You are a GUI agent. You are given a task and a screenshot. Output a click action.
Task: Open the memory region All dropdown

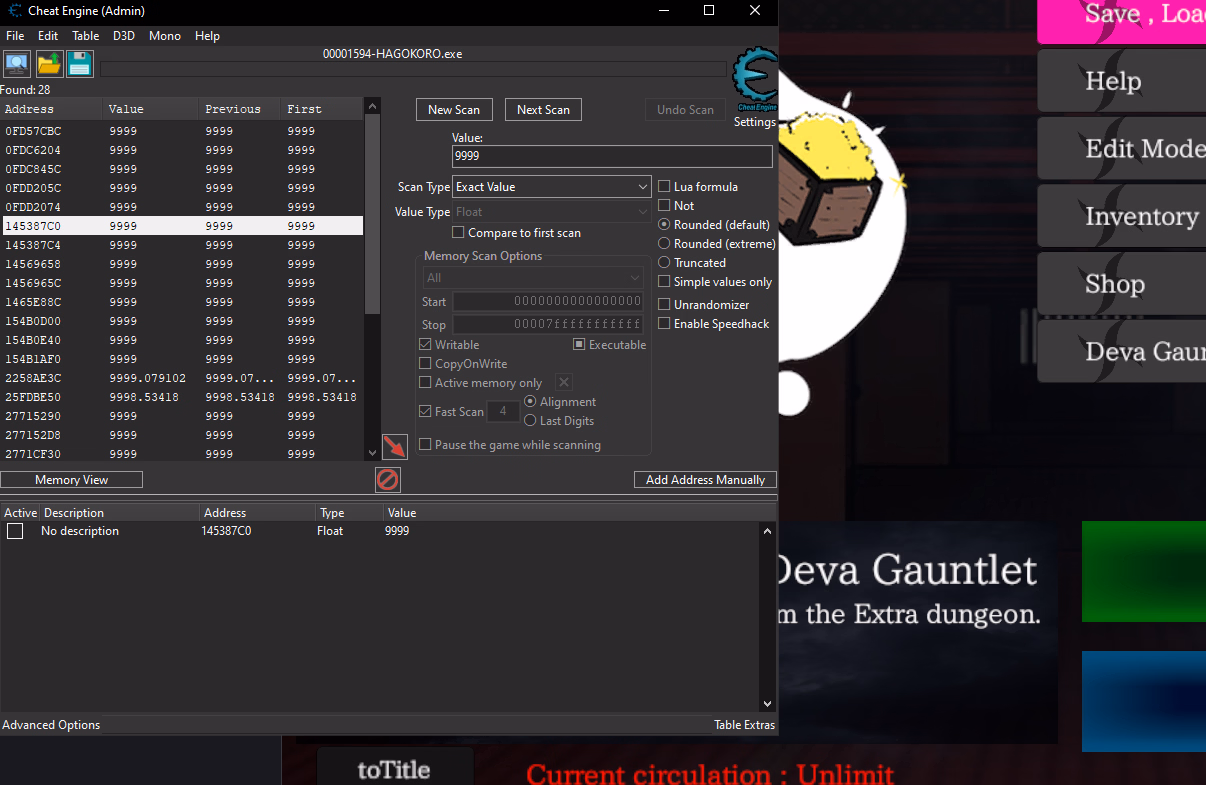pos(533,278)
